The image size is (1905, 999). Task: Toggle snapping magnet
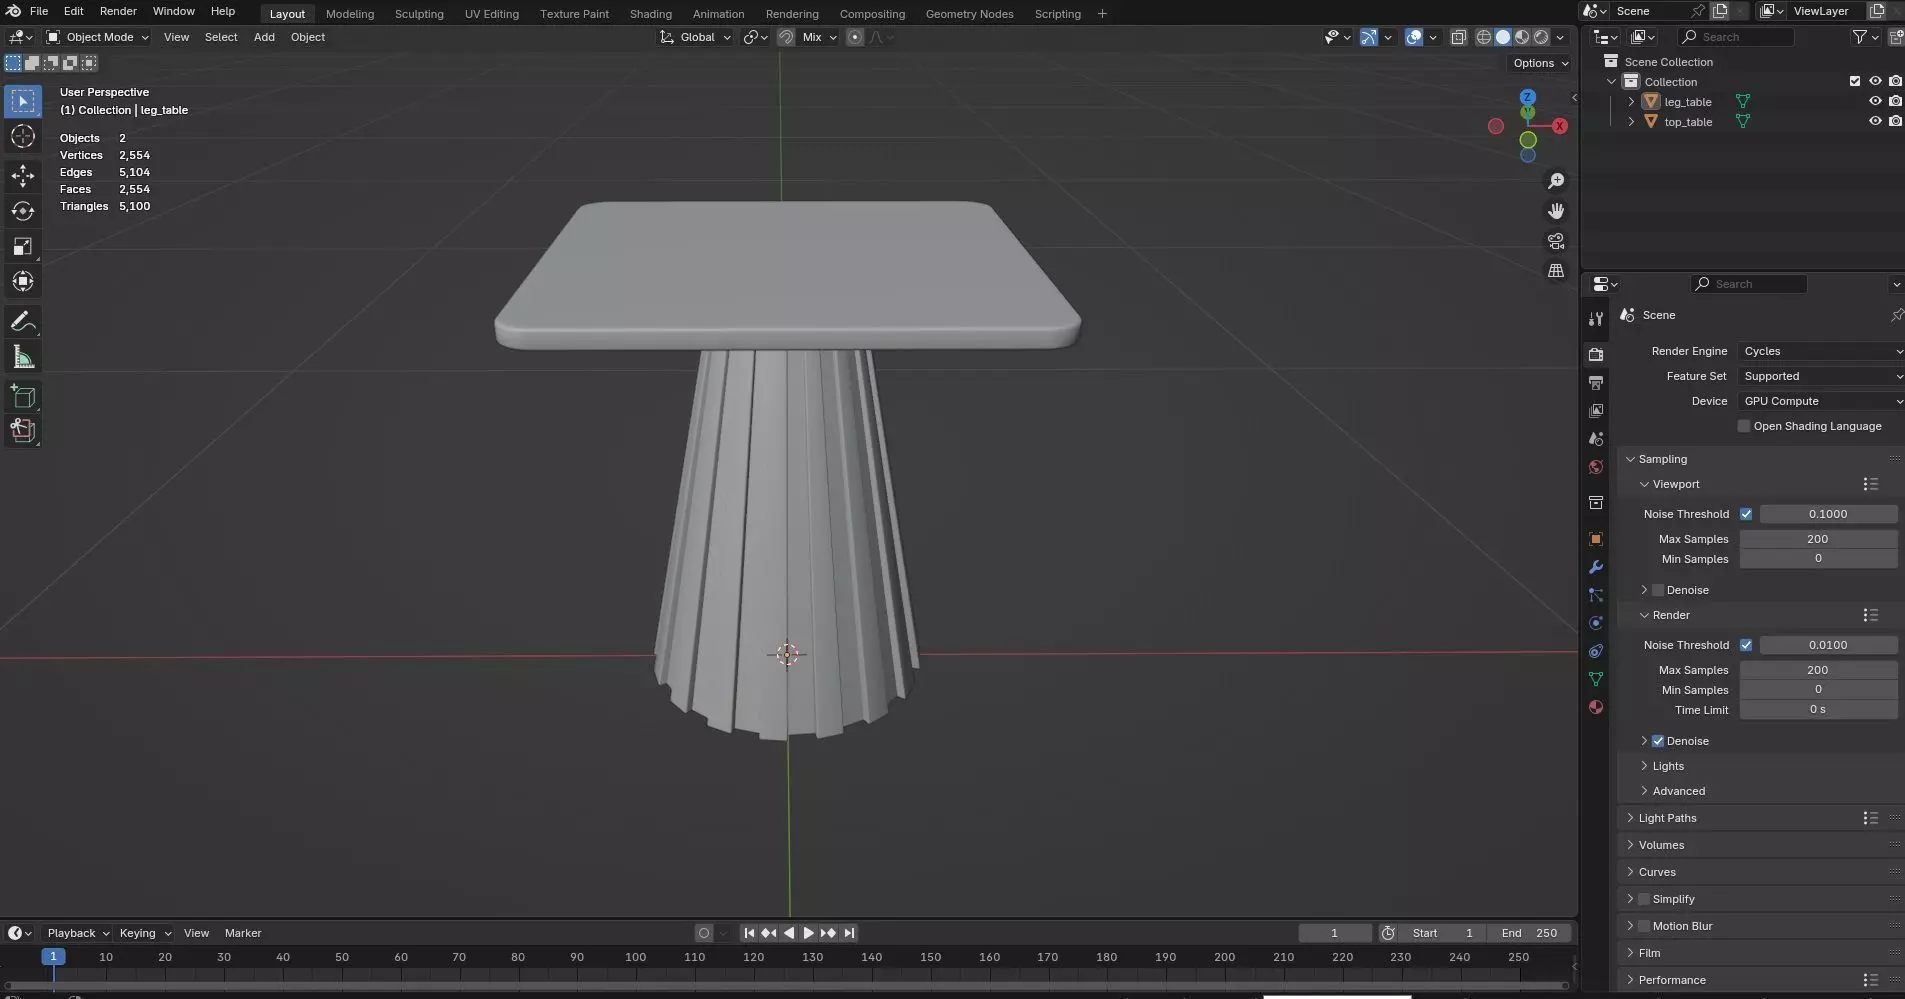pyautogui.click(x=786, y=37)
